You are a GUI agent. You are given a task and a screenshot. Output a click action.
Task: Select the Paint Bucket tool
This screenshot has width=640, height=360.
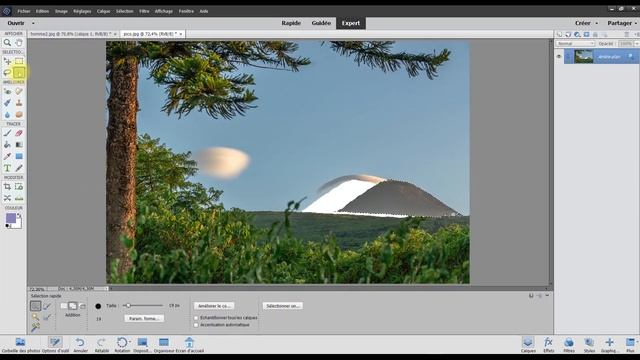[7, 144]
